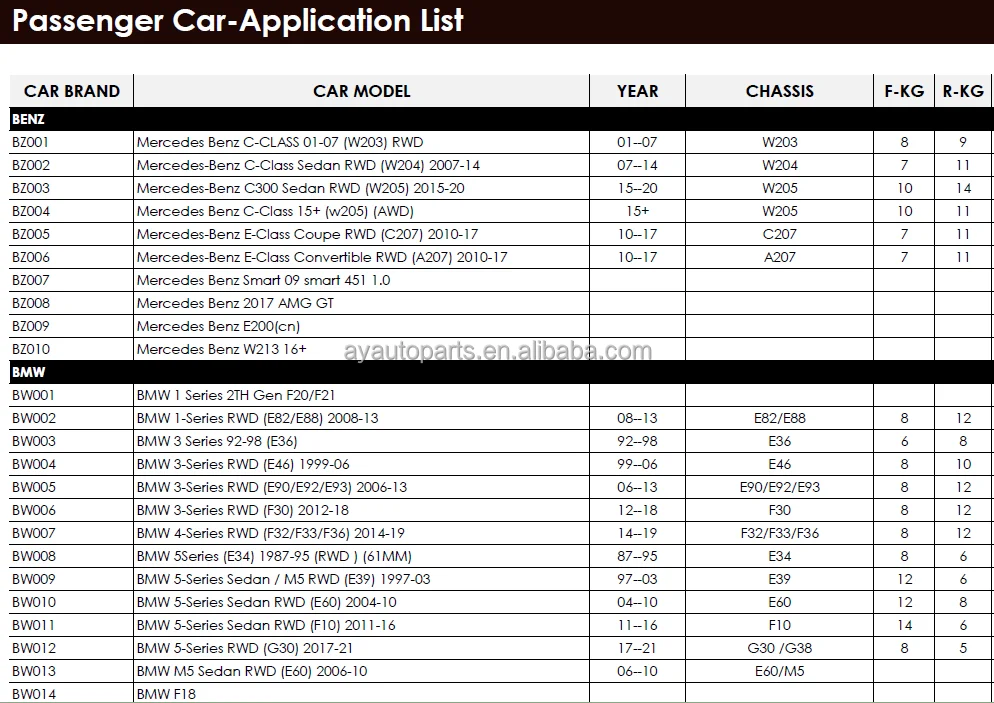The image size is (994, 703).
Task: Click 'Mercedes Benz E200(cn)' cell
Action: 361,326
